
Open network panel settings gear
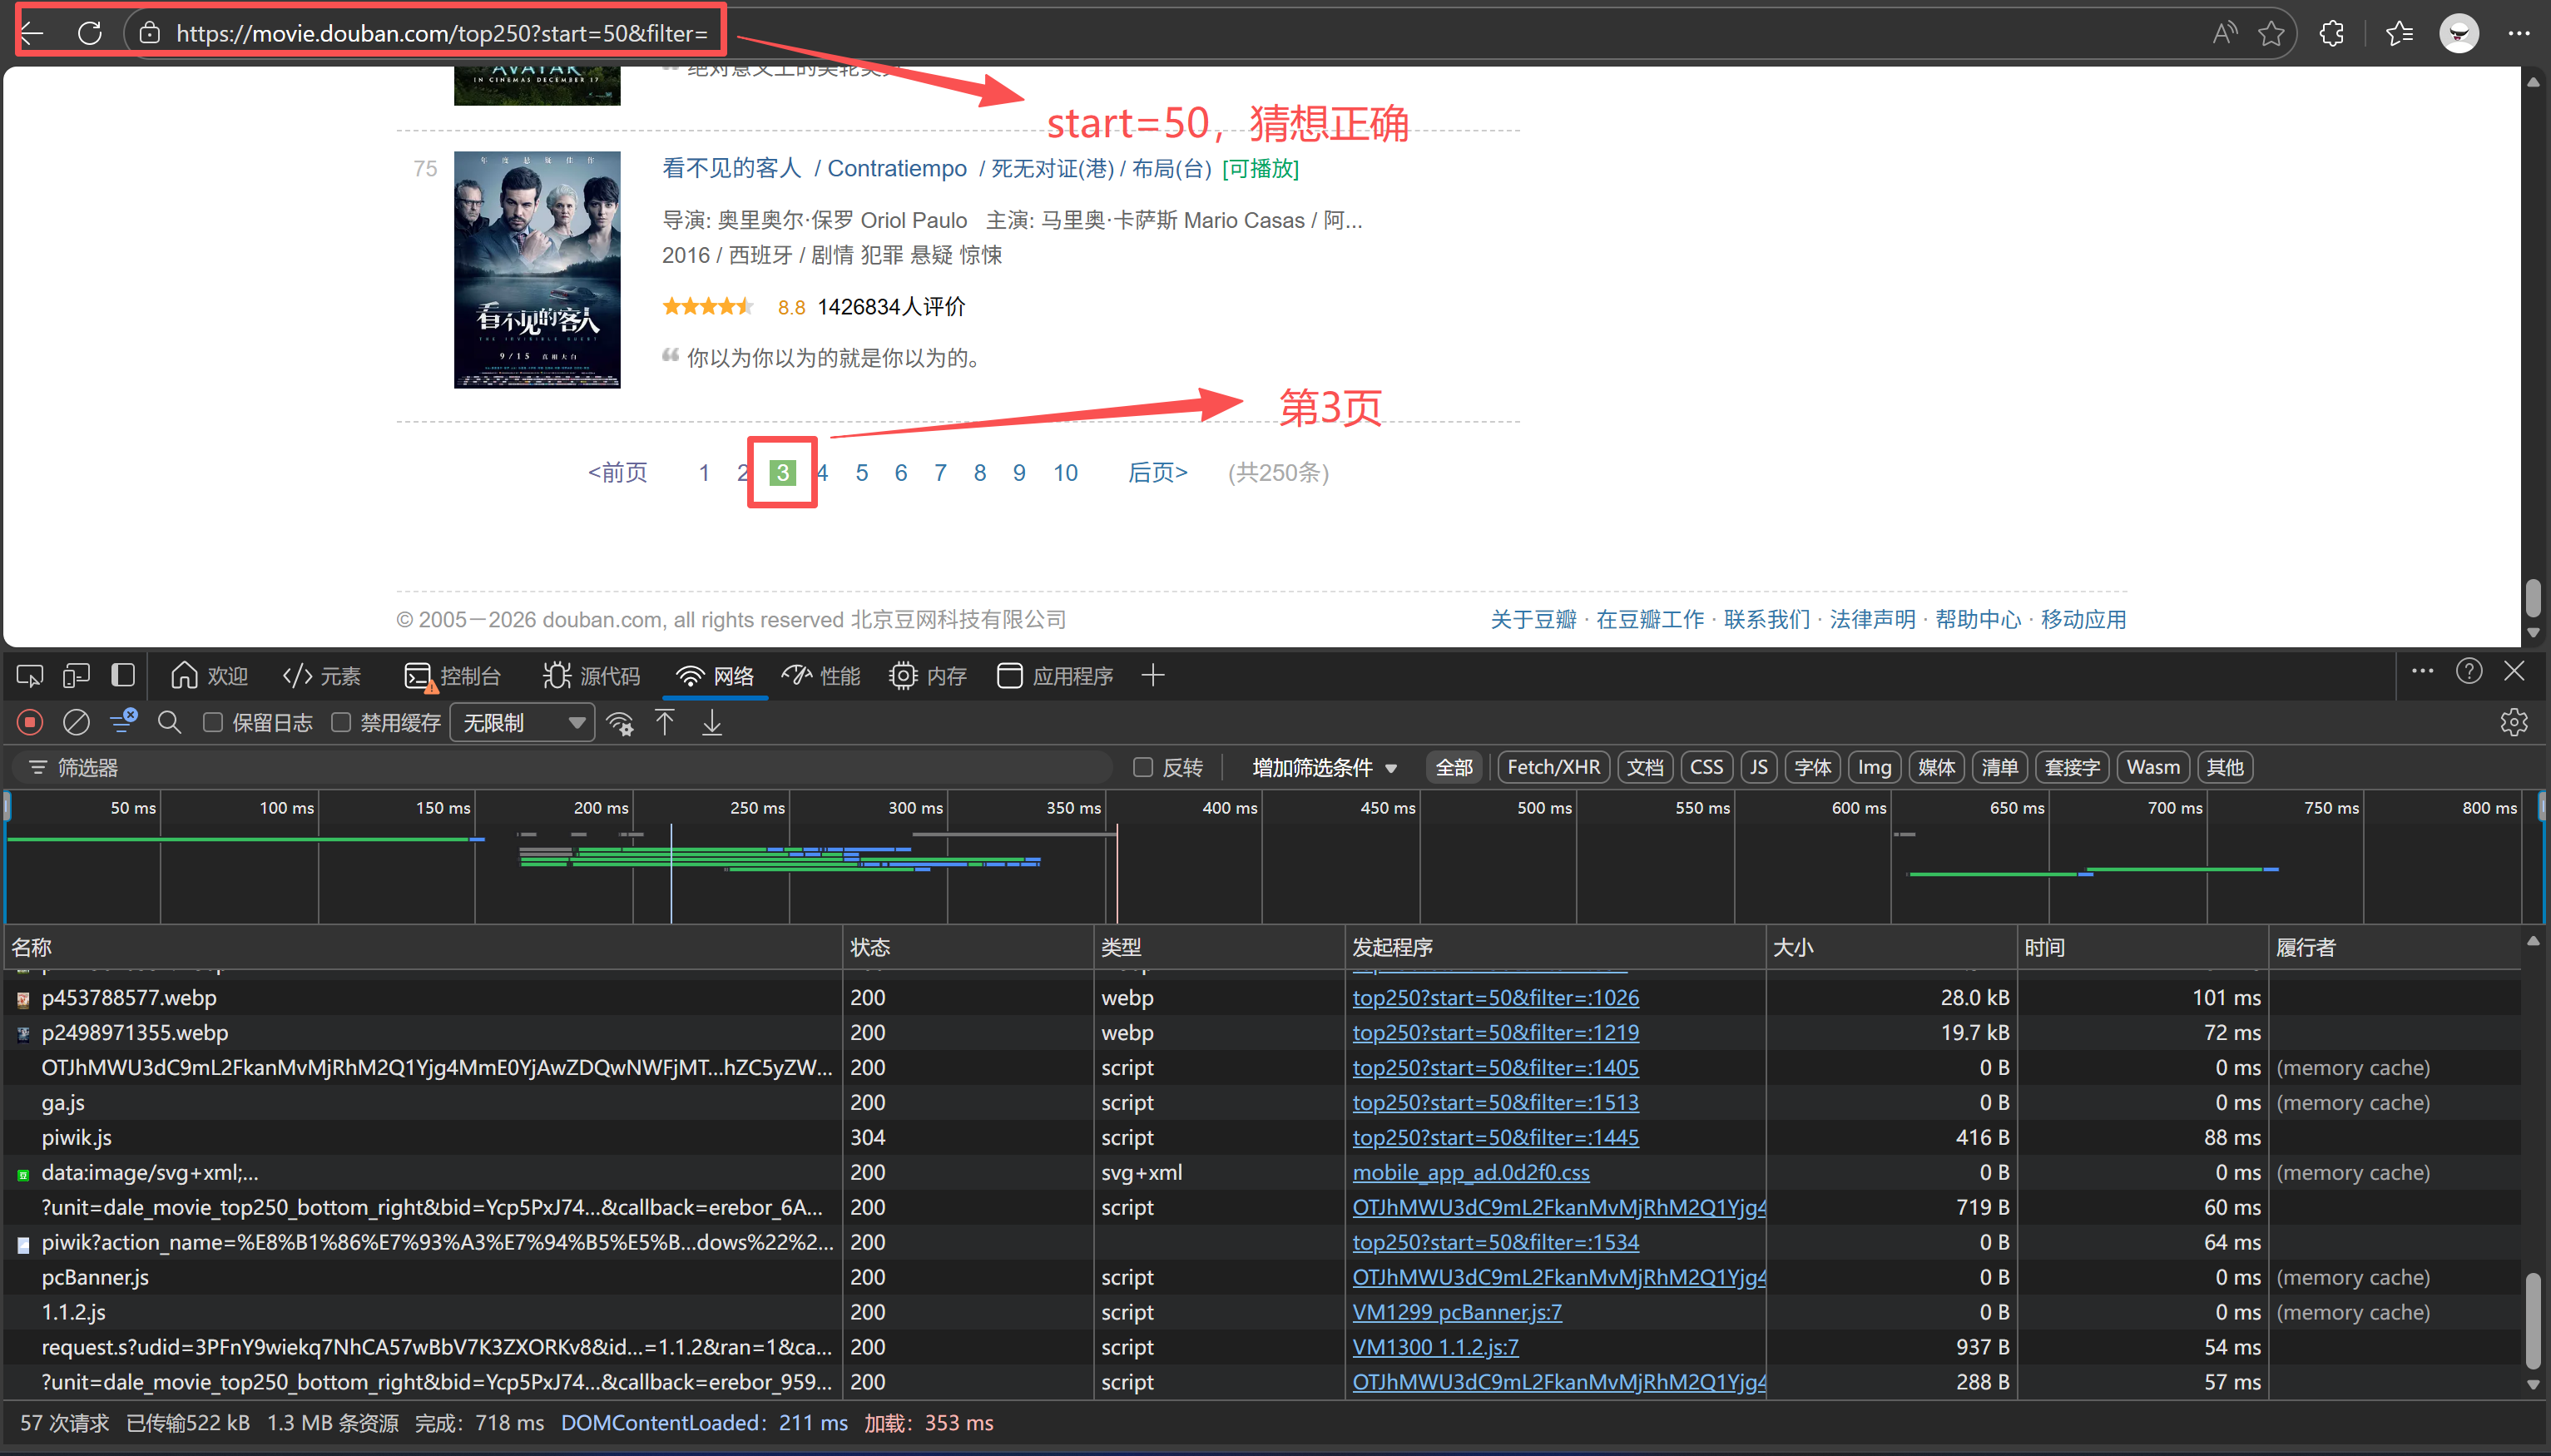pos(2514,722)
